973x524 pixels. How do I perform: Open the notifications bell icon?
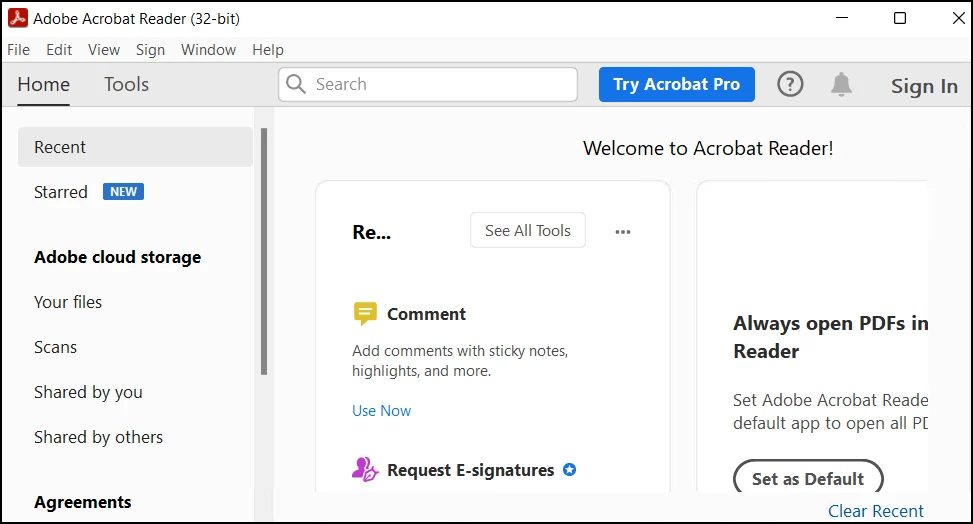841,84
